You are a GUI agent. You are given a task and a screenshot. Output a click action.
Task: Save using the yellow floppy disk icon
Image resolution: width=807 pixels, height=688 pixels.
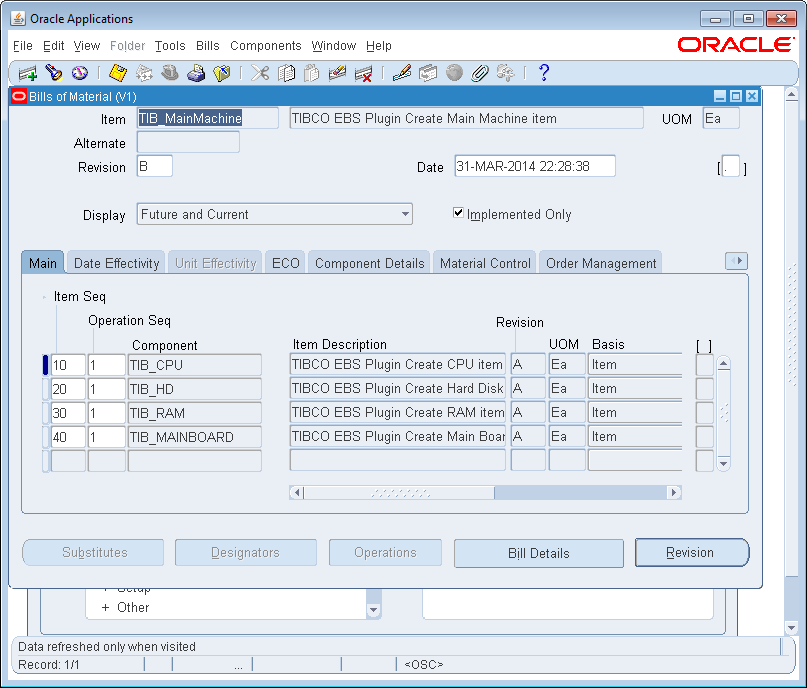tap(118, 73)
